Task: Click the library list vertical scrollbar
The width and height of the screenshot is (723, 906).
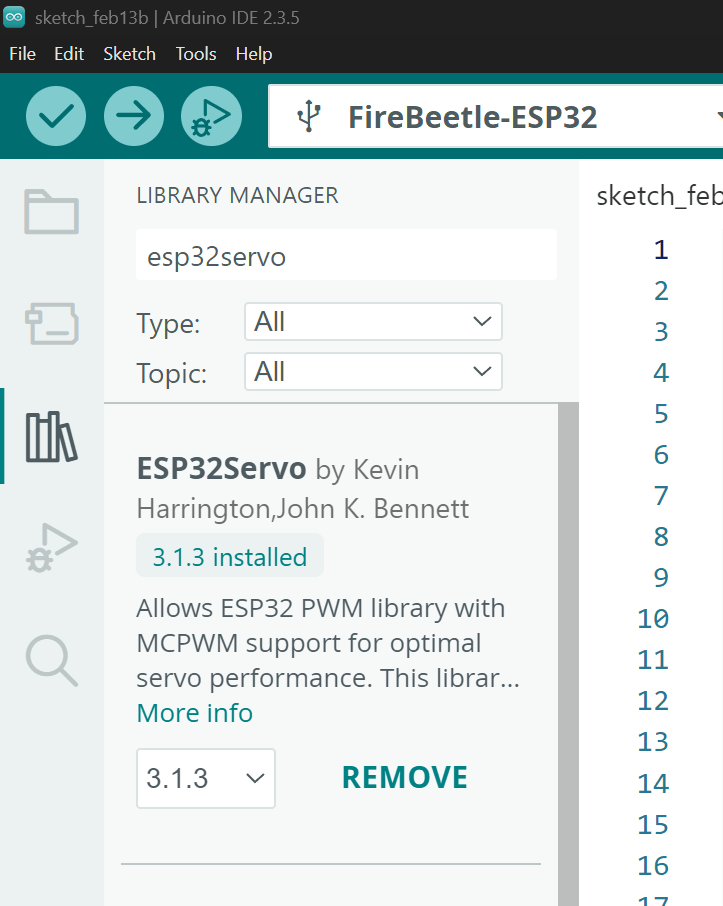Action: [x=568, y=600]
